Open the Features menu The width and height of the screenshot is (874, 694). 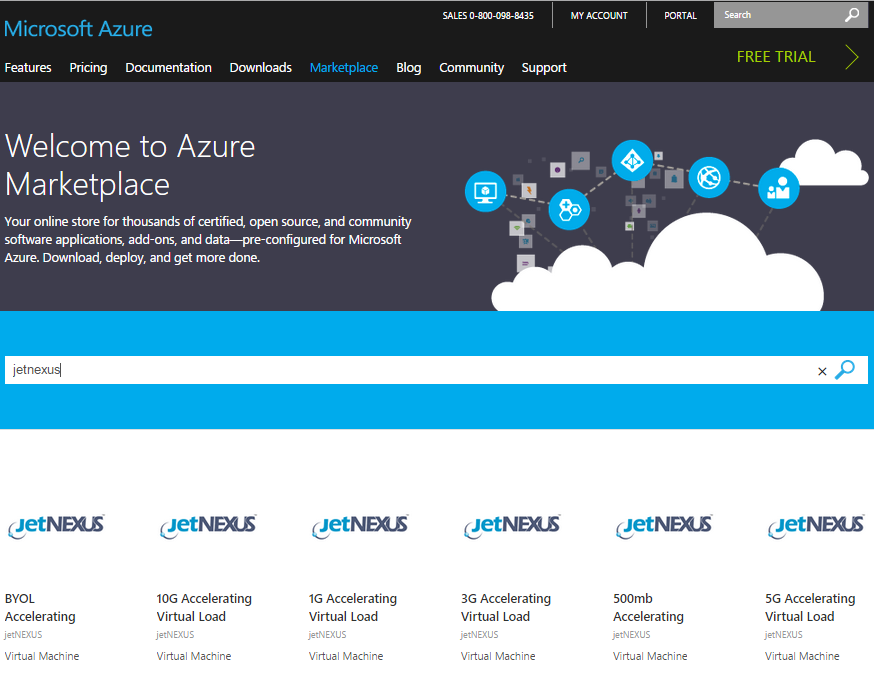[x=28, y=67]
